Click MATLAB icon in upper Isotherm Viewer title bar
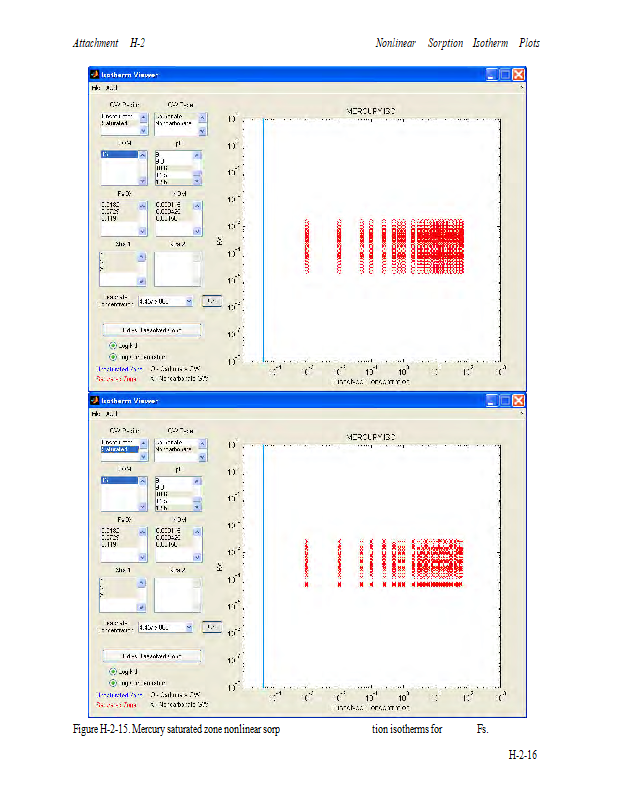The height and width of the screenshot is (800, 618). click(x=95, y=74)
